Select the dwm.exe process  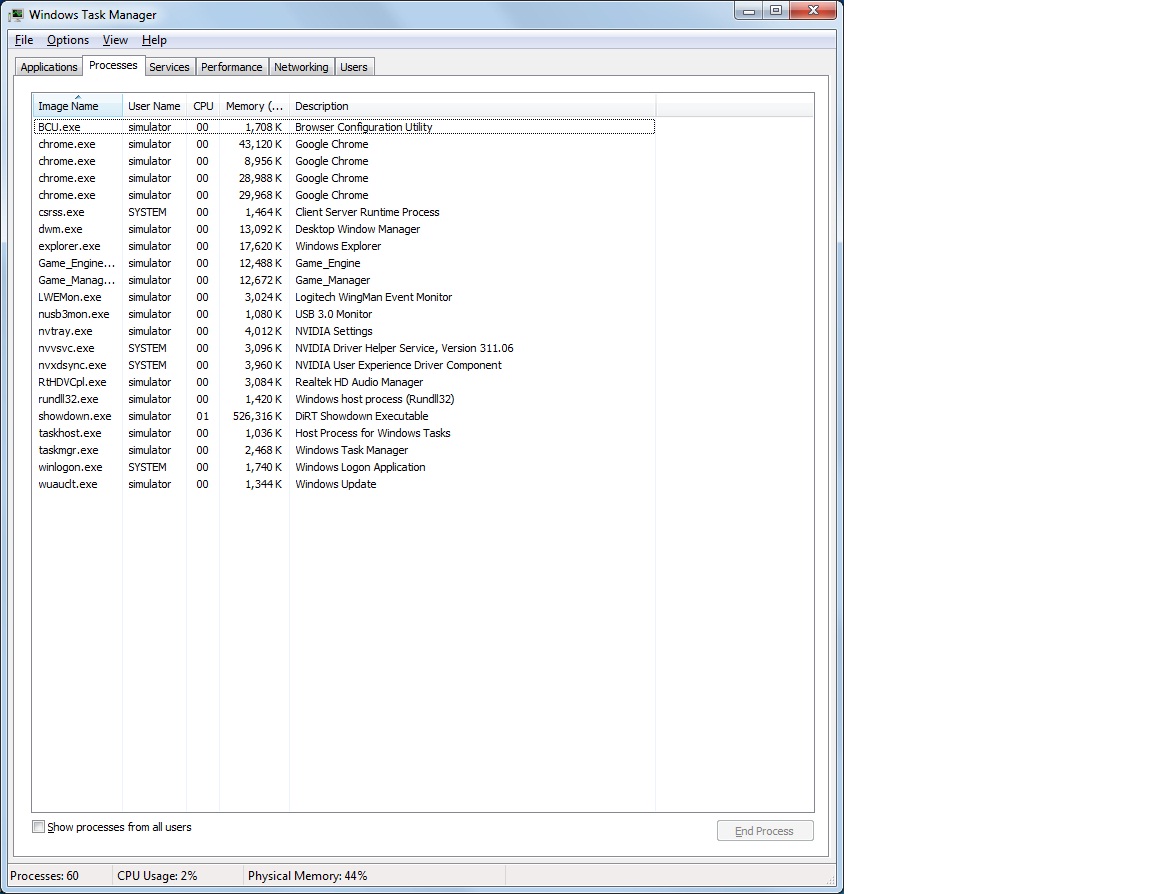click(344, 229)
